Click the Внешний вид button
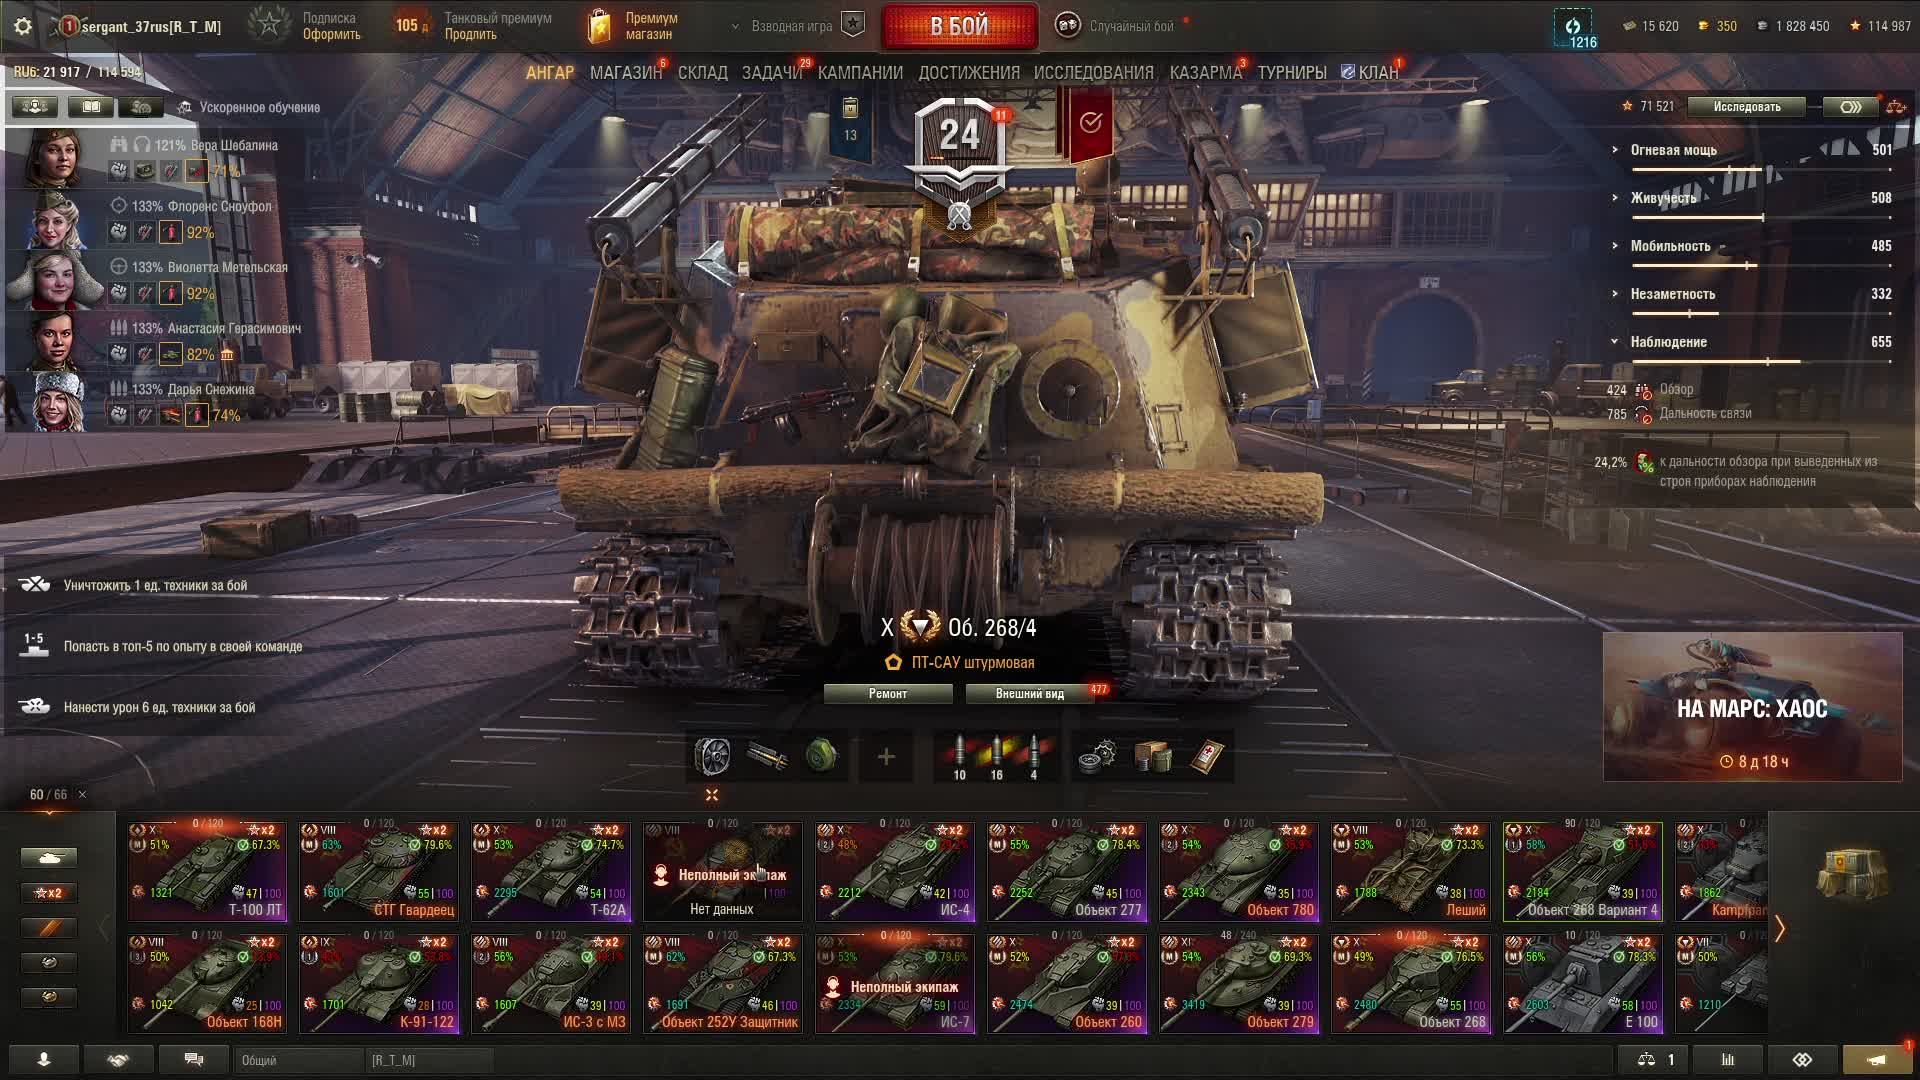This screenshot has height=1080, width=1920. point(1029,694)
